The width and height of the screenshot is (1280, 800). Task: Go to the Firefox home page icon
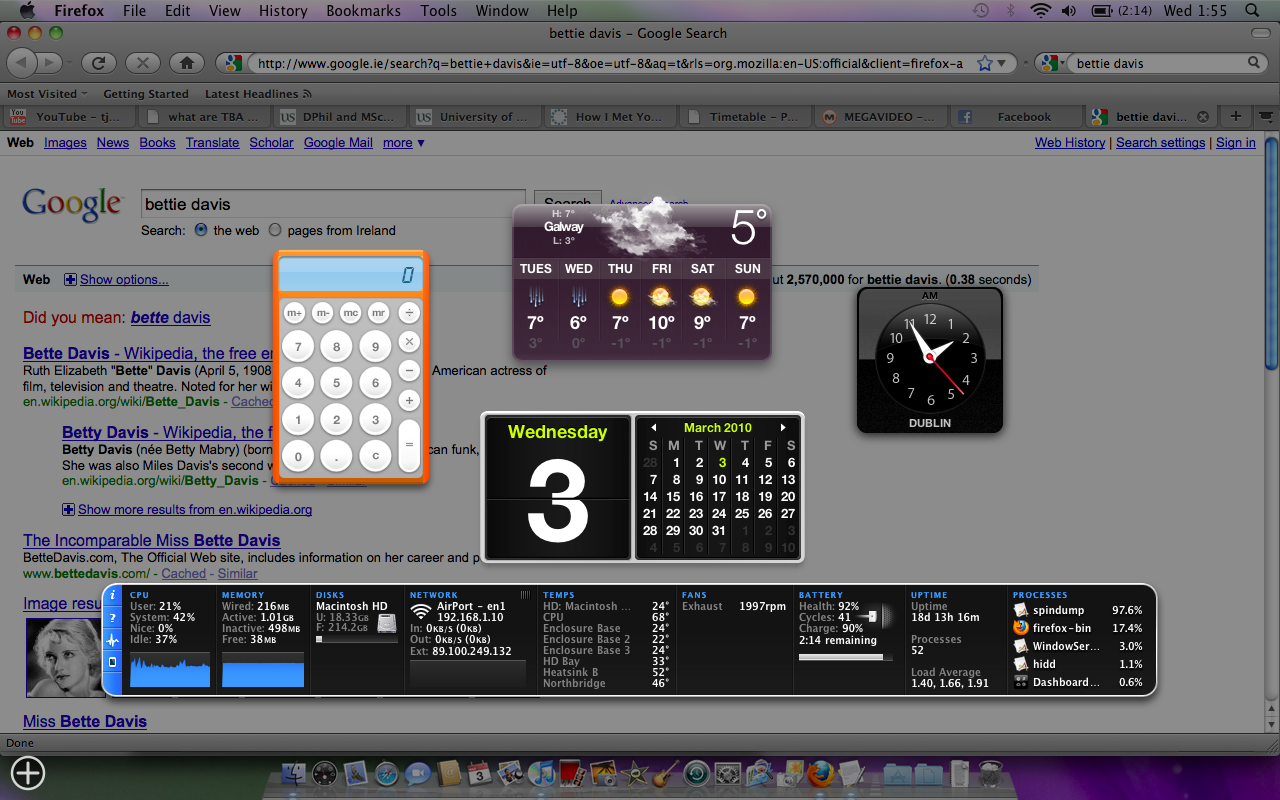[x=186, y=63]
